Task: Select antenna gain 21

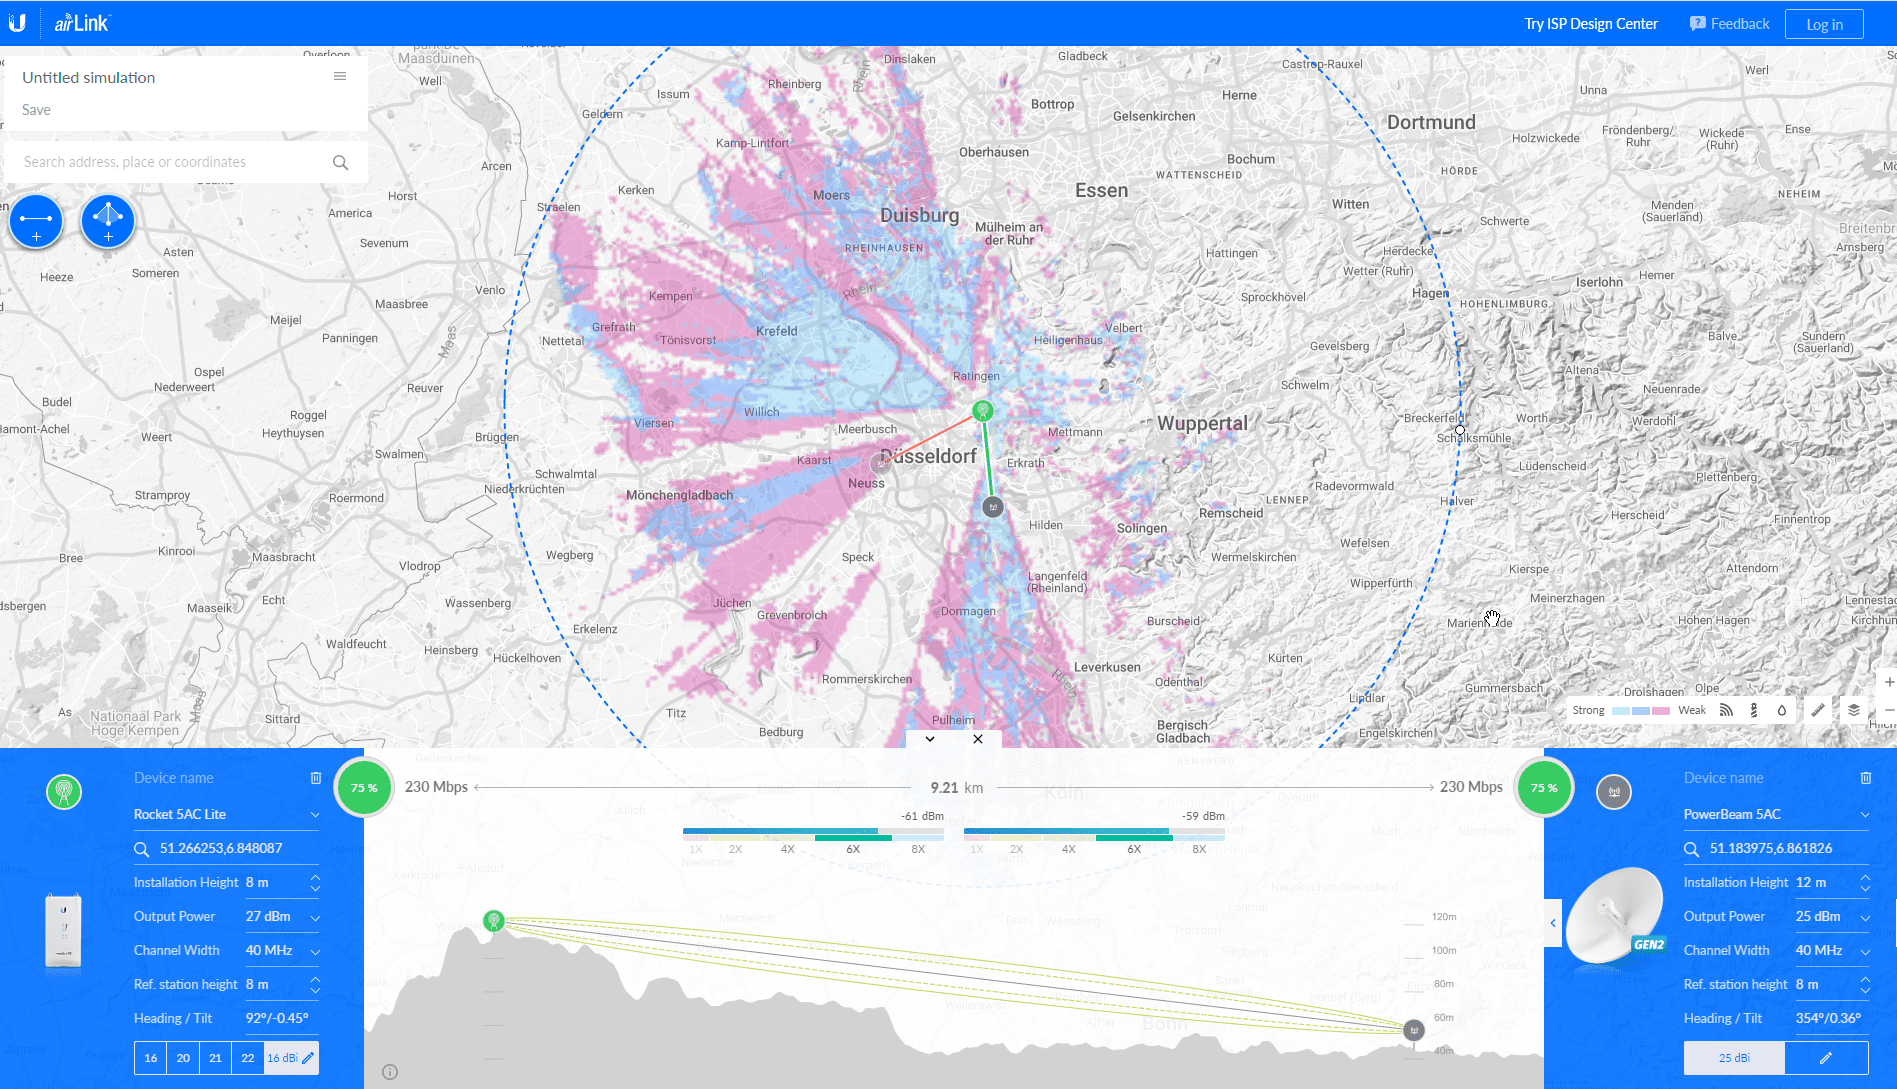Action: pos(215,1058)
